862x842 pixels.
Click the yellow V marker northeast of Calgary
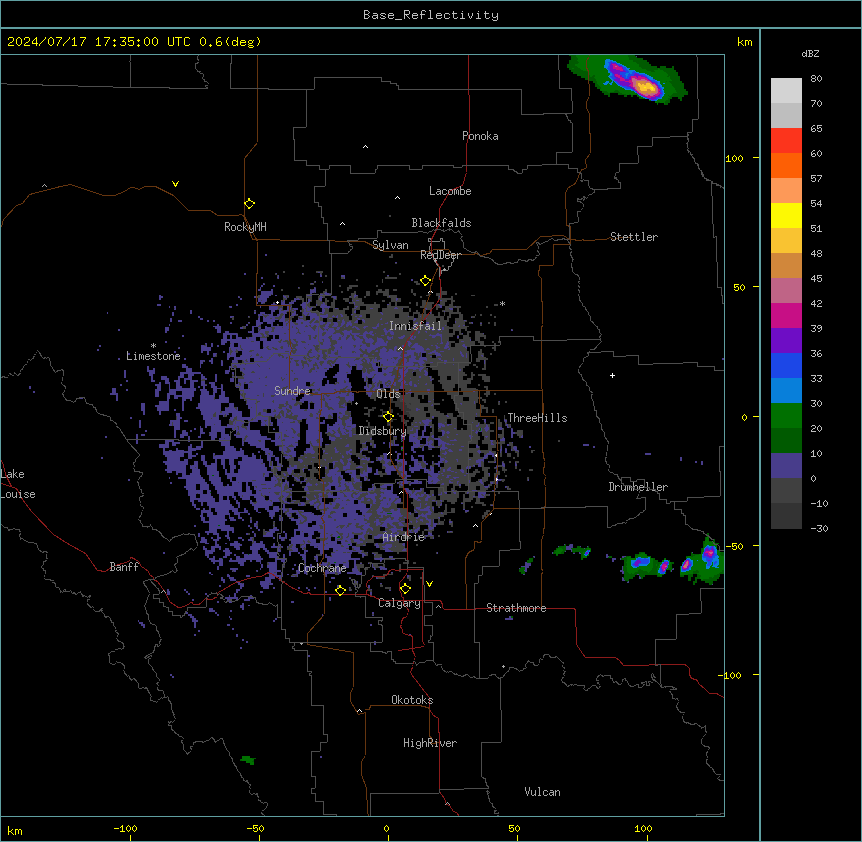(429, 584)
